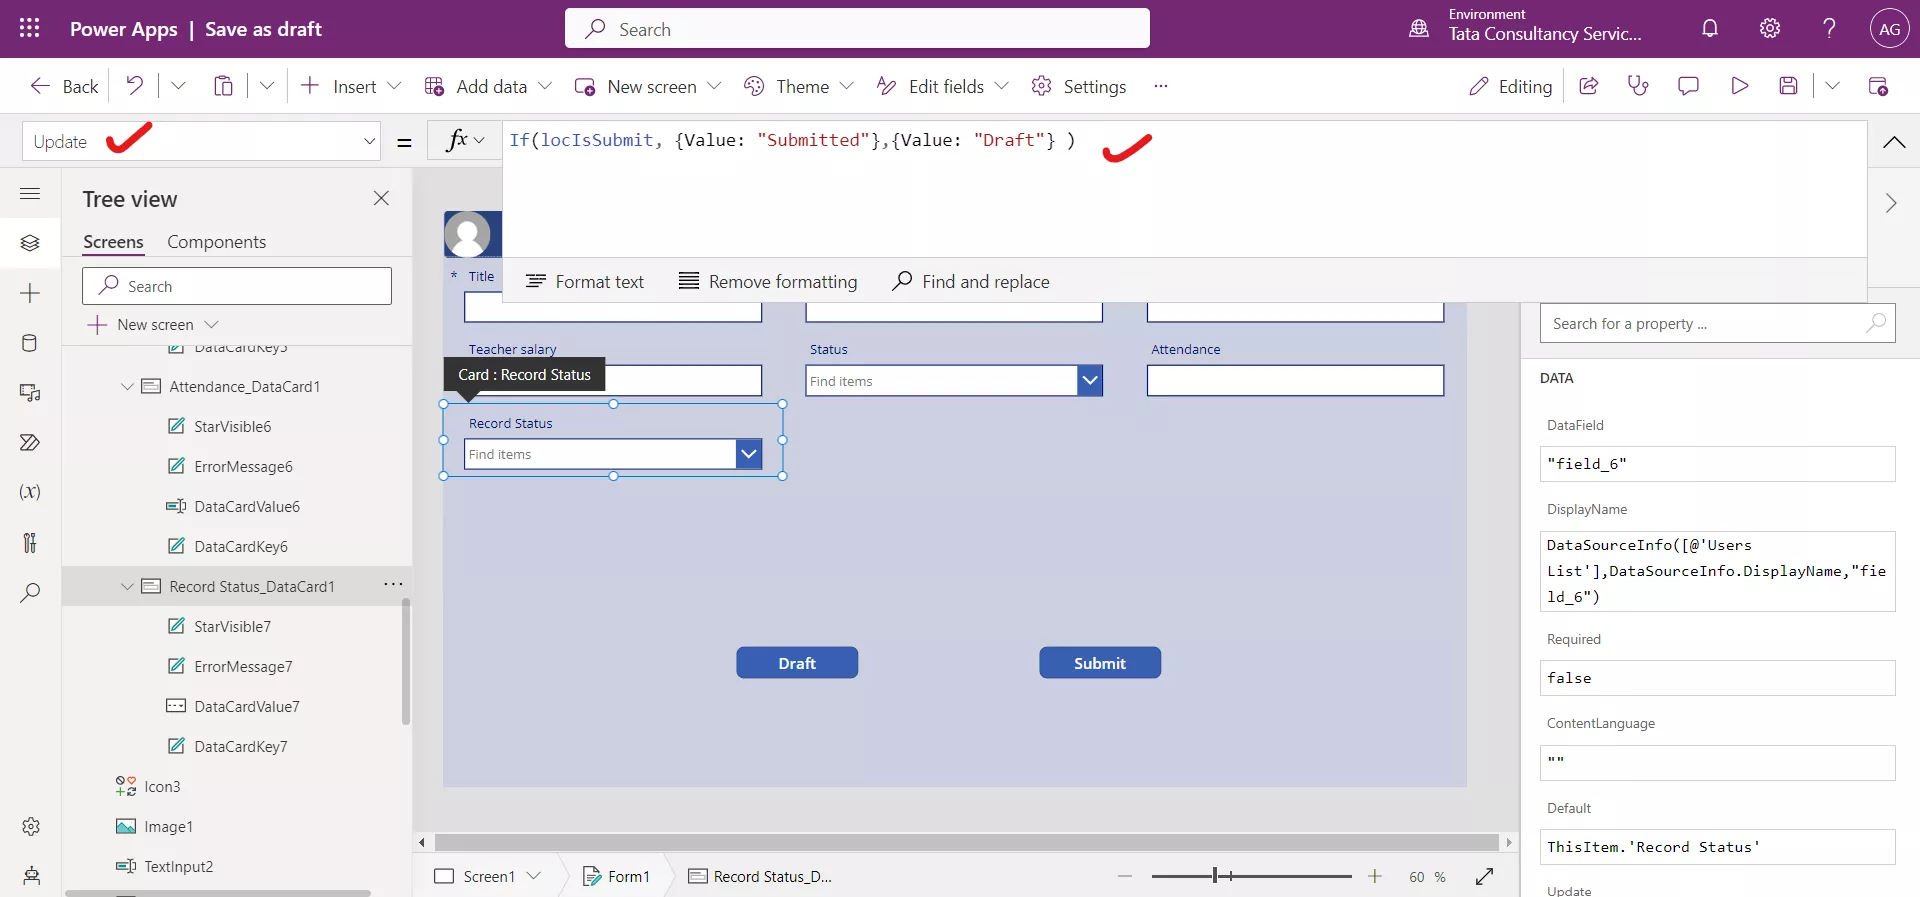
Task: Click the Share app icon
Action: [1588, 86]
